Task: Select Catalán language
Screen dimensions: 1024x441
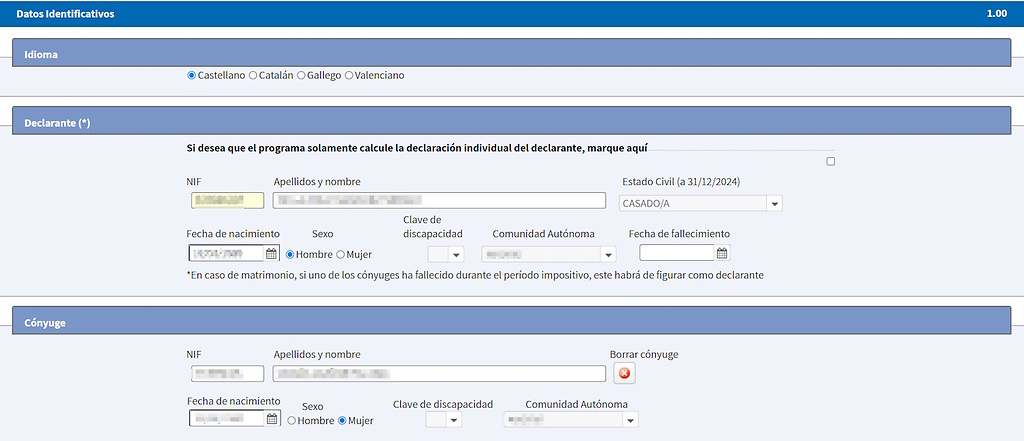Action: point(253,75)
